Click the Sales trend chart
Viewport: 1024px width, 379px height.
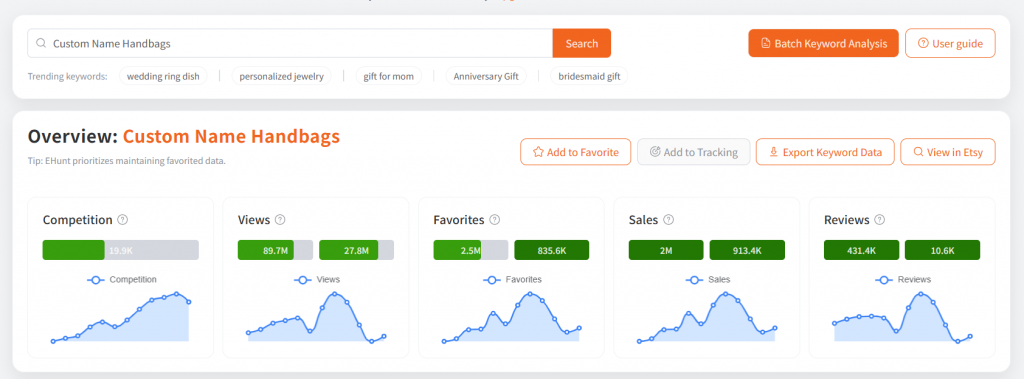click(x=707, y=318)
